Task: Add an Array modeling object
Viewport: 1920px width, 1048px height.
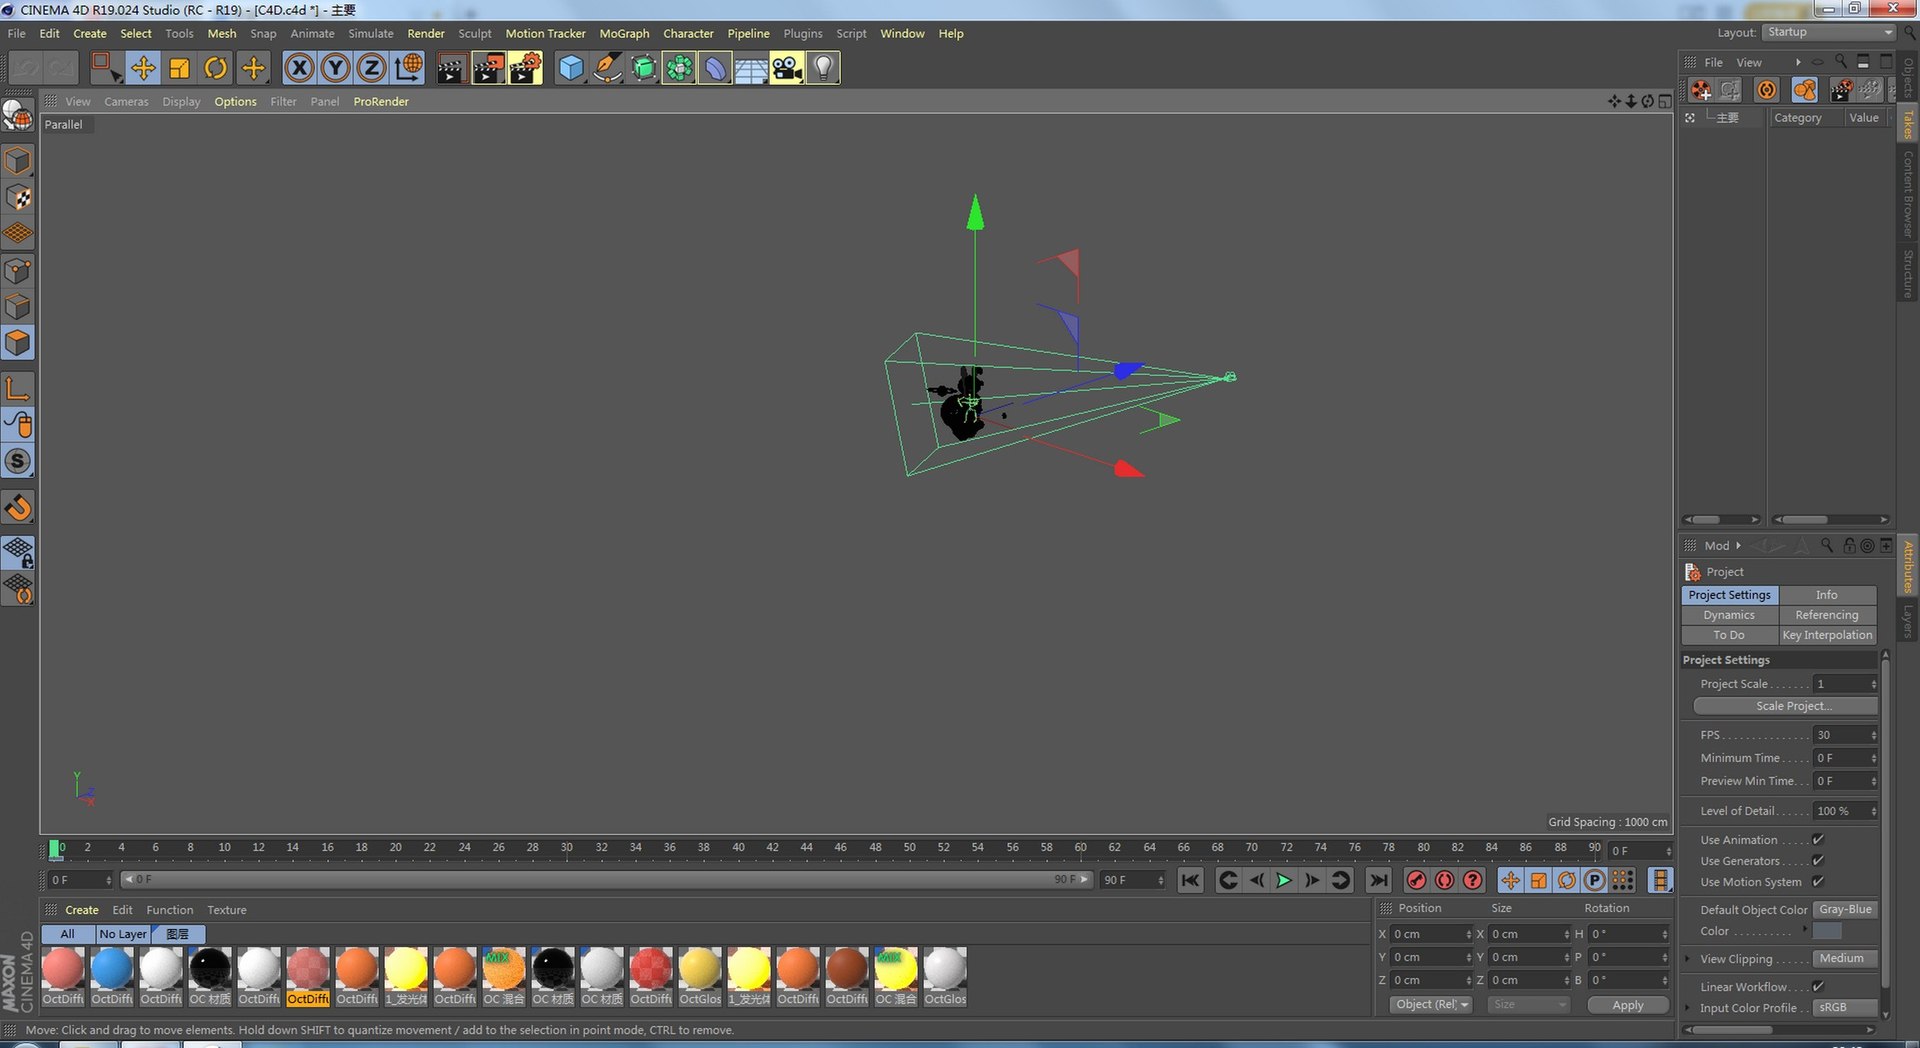Action: pos(679,68)
